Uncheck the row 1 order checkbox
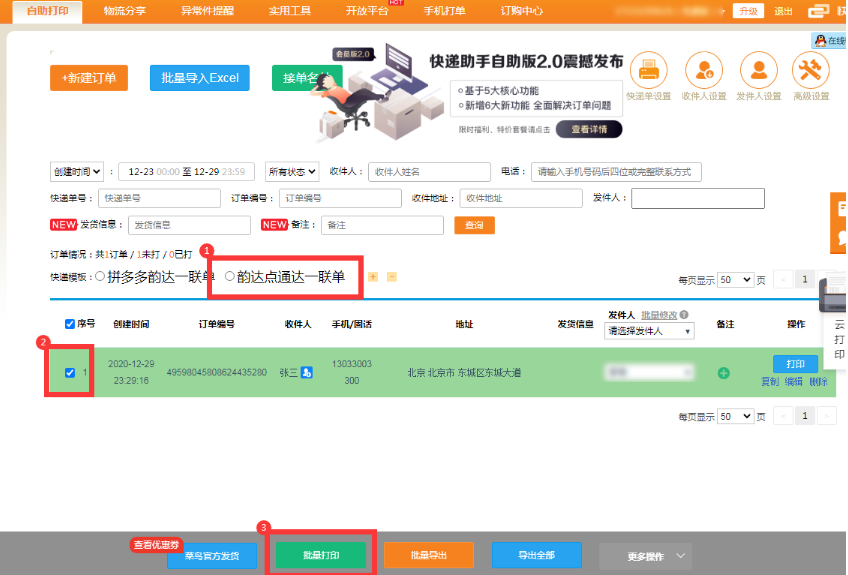The image size is (848, 575). [70, 372]
